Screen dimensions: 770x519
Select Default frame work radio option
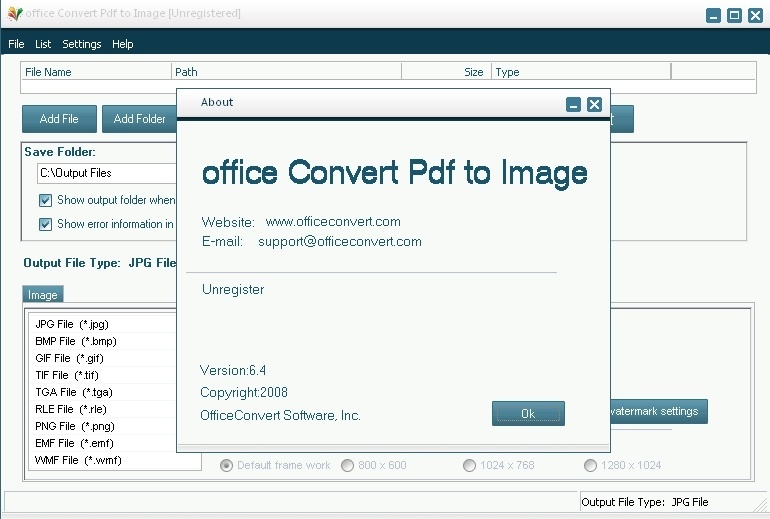point(226,465)
